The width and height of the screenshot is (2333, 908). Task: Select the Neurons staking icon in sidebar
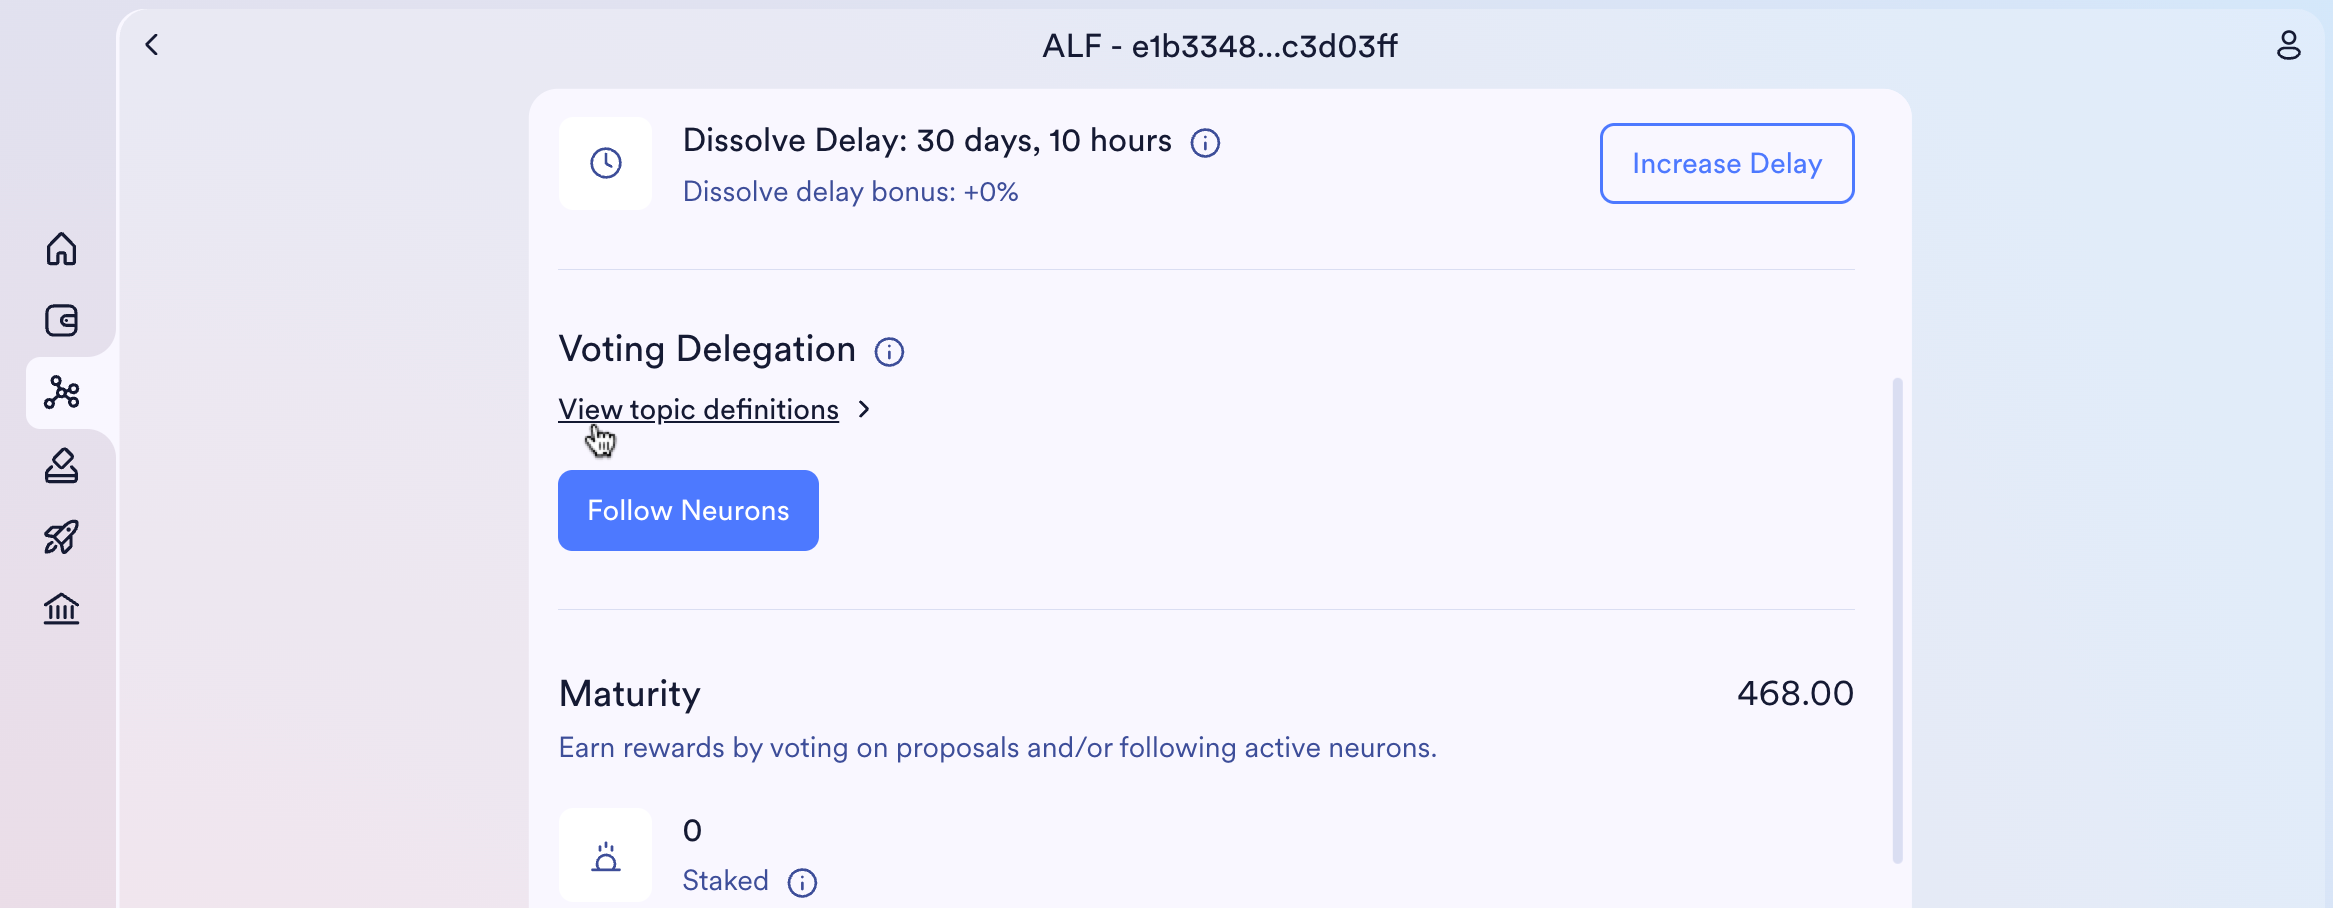coord(63,394)
